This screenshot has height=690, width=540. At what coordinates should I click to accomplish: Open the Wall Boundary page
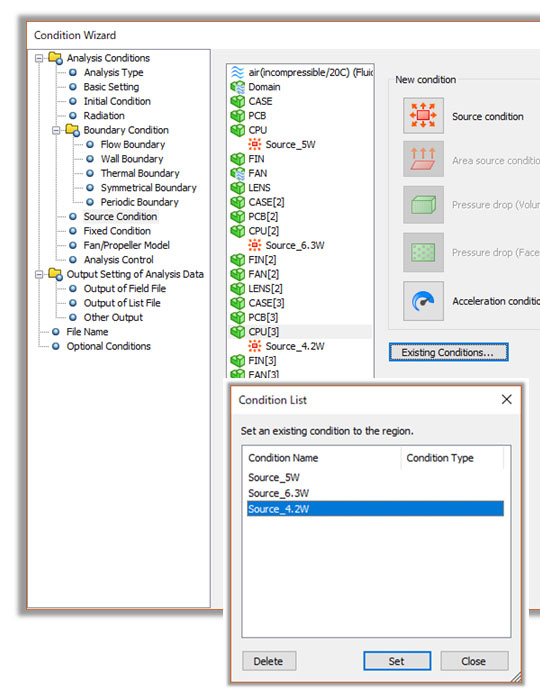tap(132, 159)
